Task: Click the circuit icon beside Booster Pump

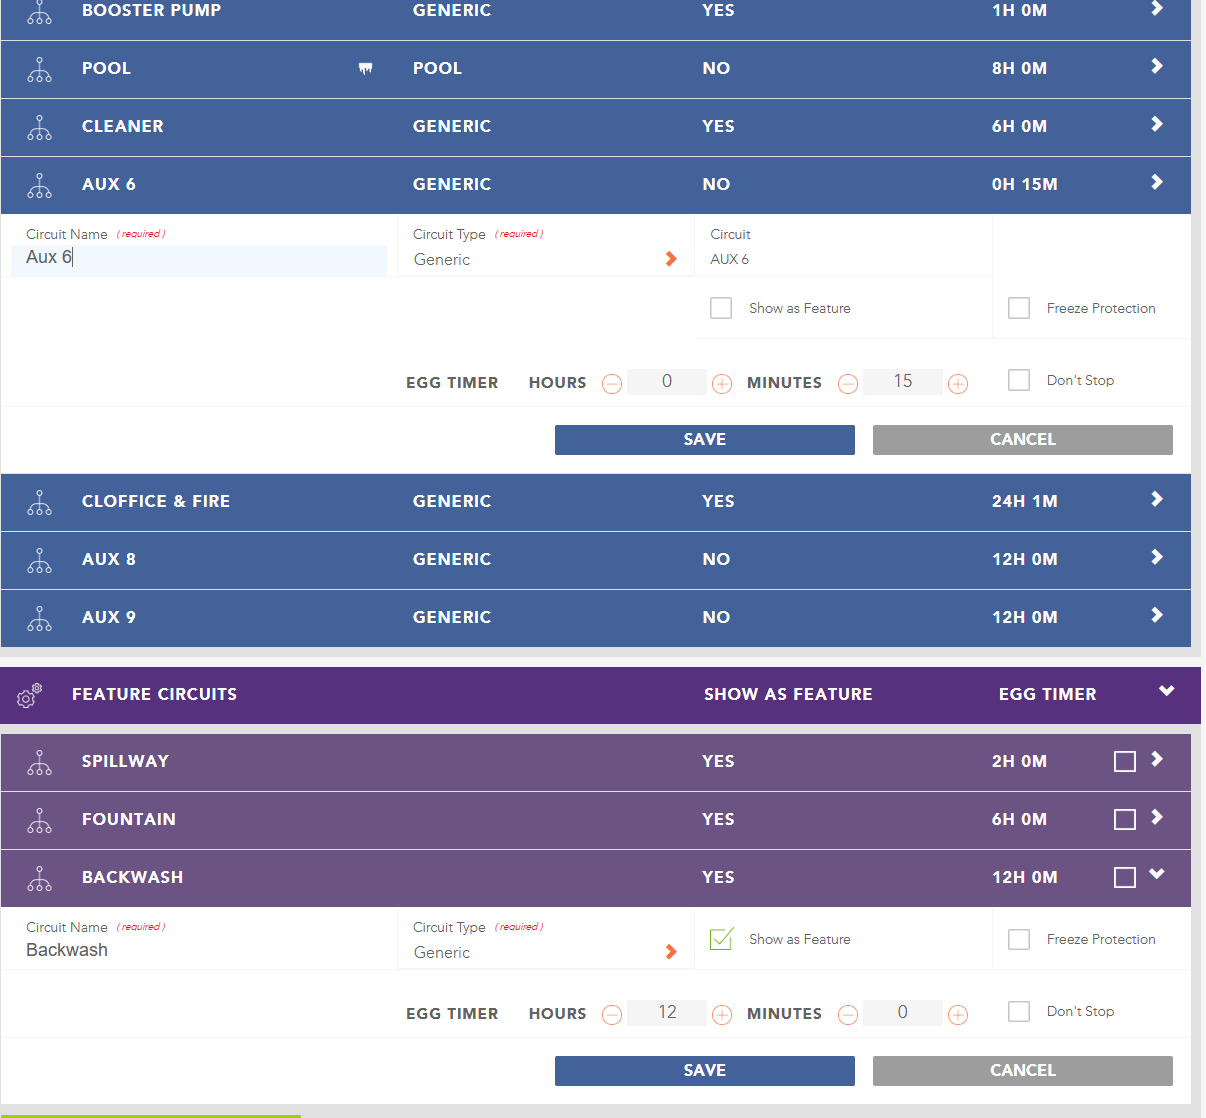Action: (39, 12)
